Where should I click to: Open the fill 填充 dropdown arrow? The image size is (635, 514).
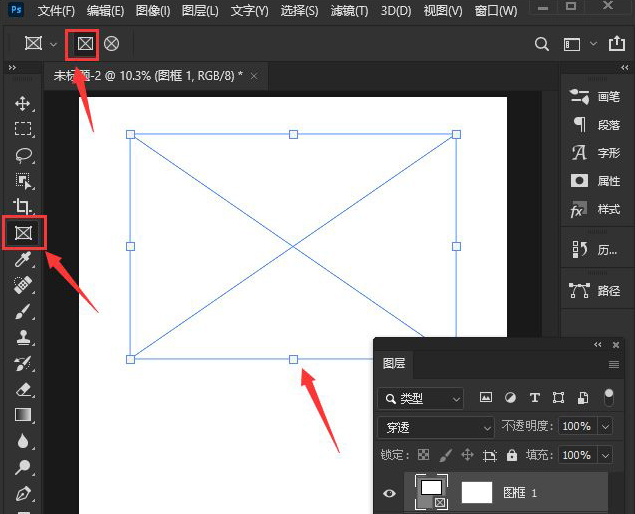(605, 456)
